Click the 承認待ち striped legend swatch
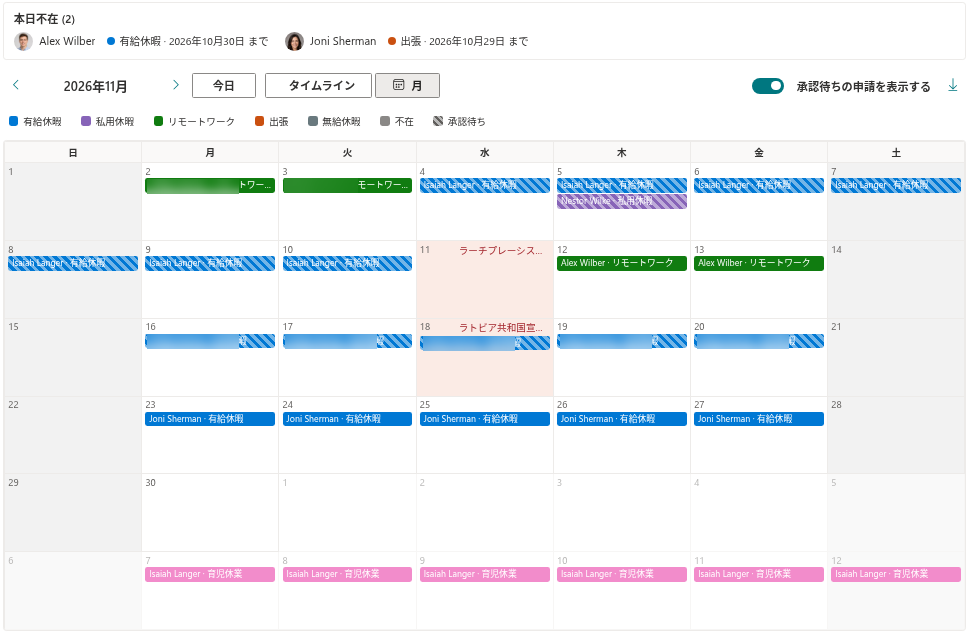 [x=438, y=121]
